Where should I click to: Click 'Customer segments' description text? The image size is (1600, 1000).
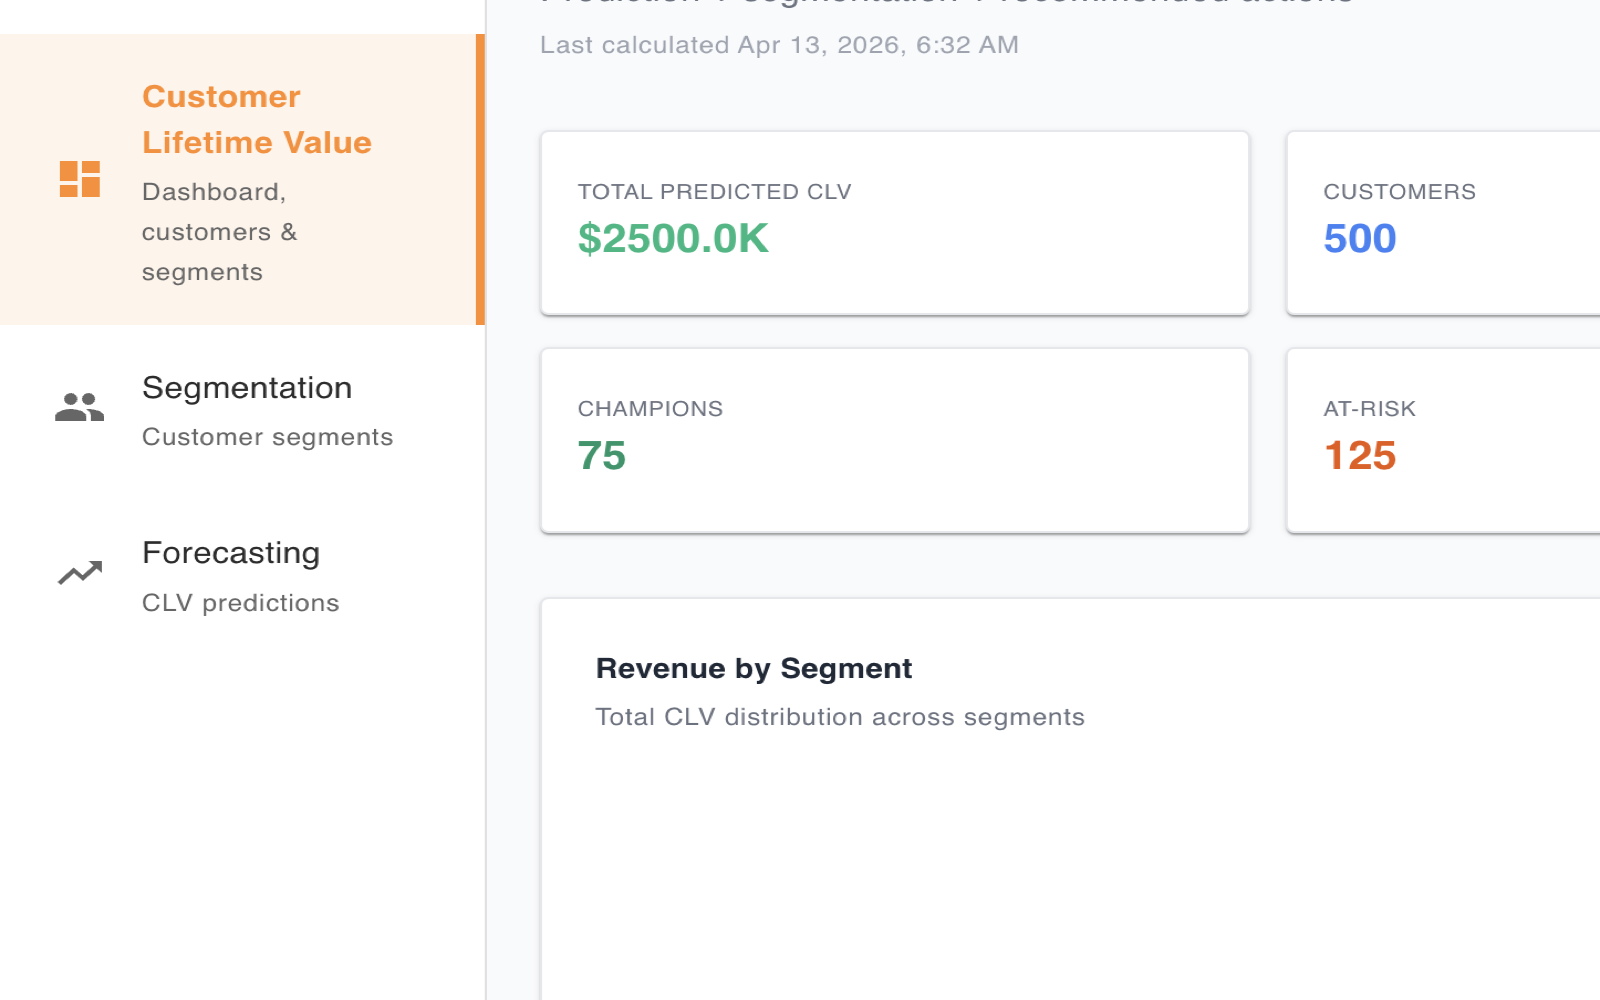tap(267, 437)
